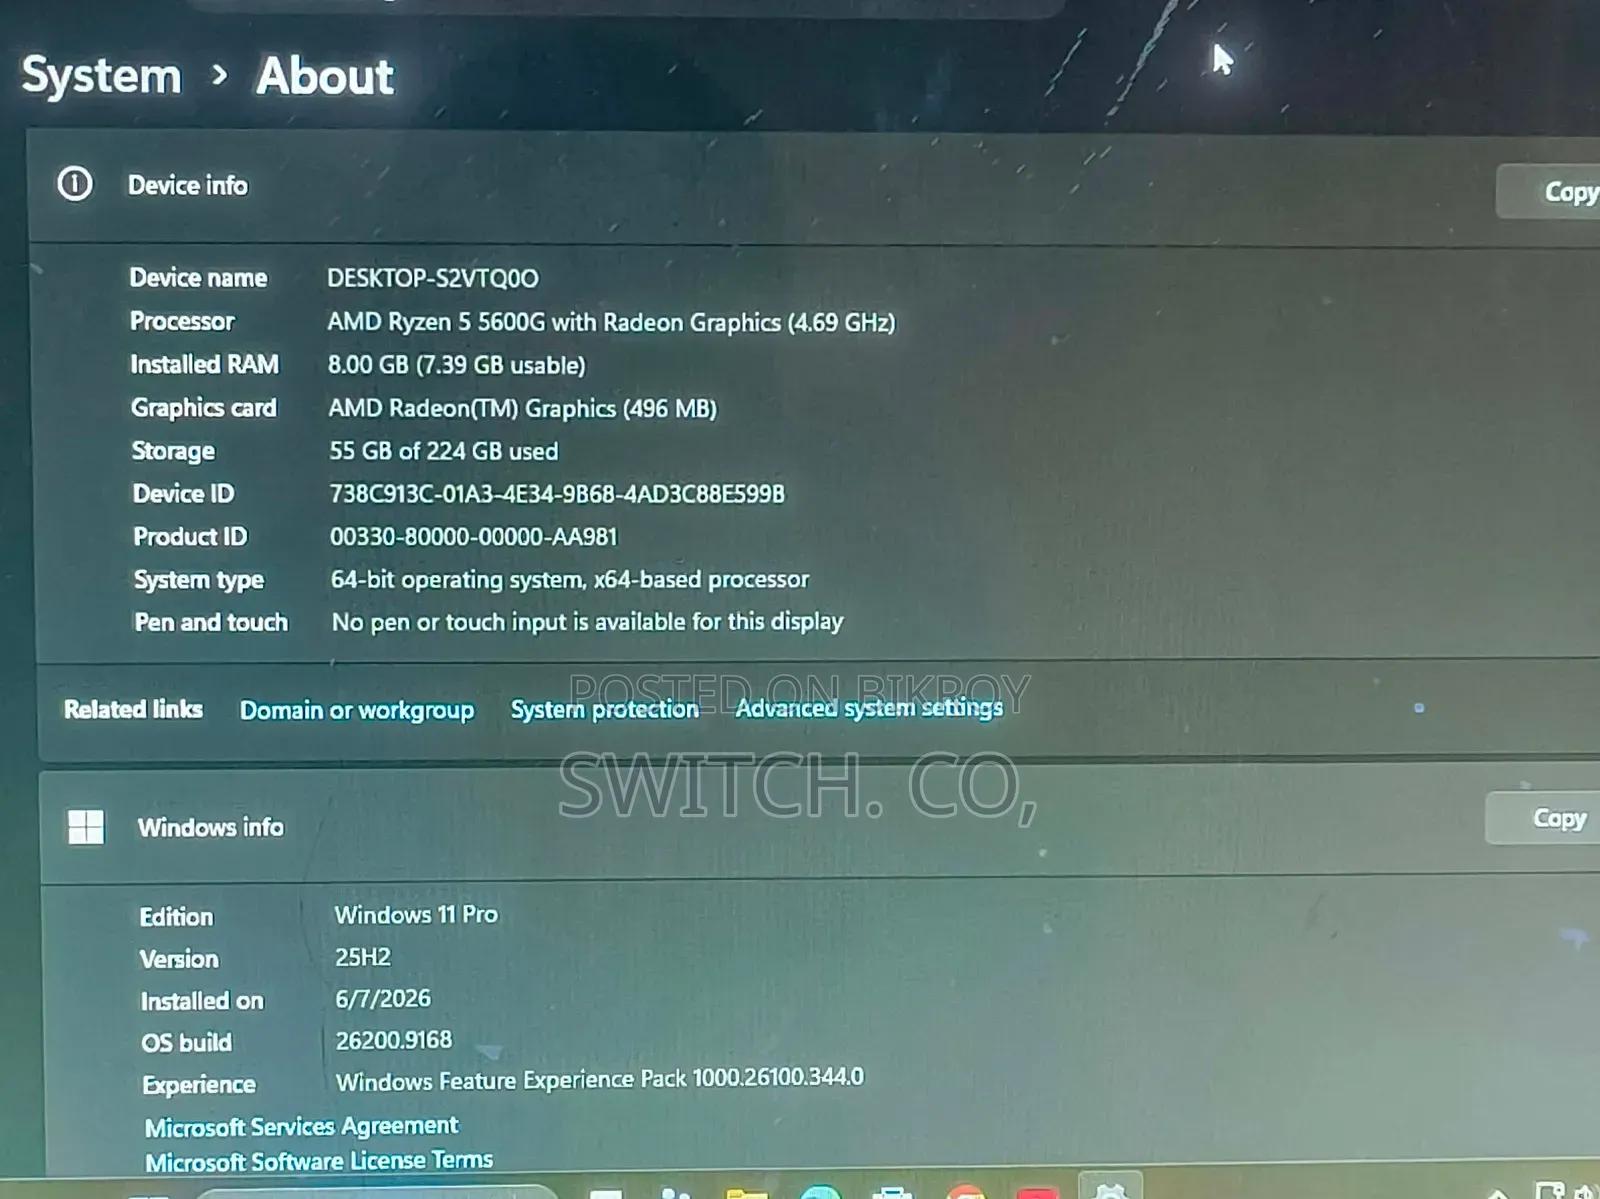Click the Device info circle icon
1600x1199 pixels.
pos(75,184)
